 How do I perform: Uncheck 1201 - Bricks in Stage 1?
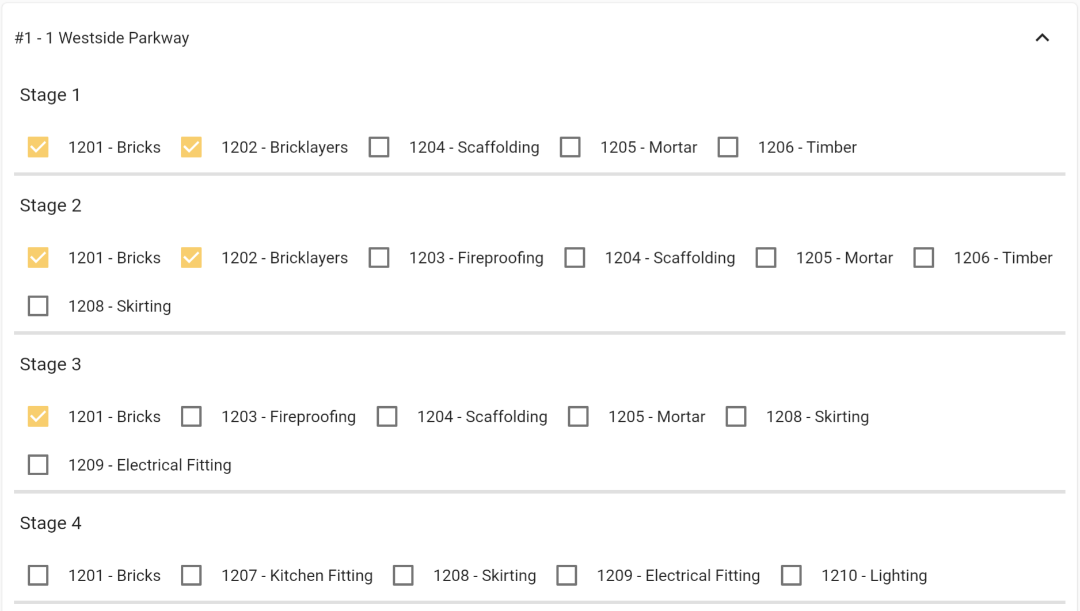[x=38, y=147]
